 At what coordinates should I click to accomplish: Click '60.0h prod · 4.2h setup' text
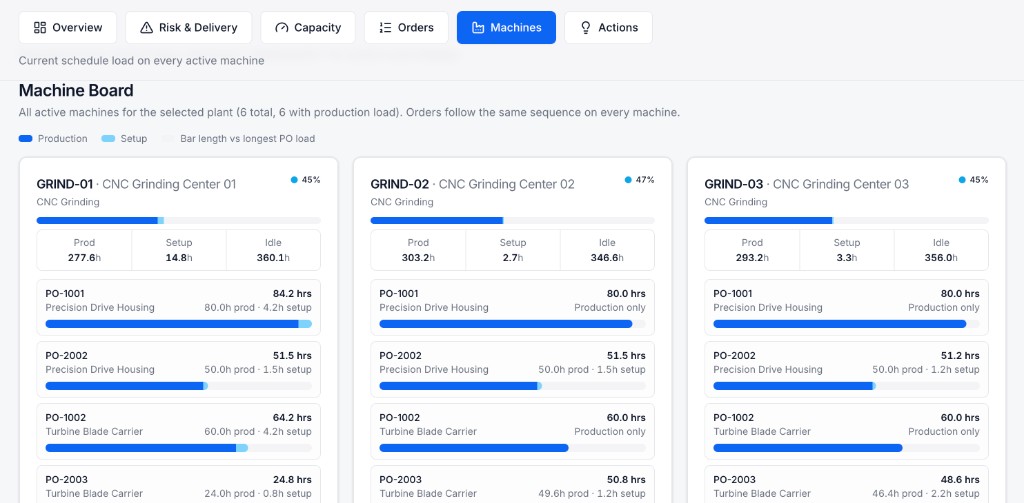click(x=258, y=432)
